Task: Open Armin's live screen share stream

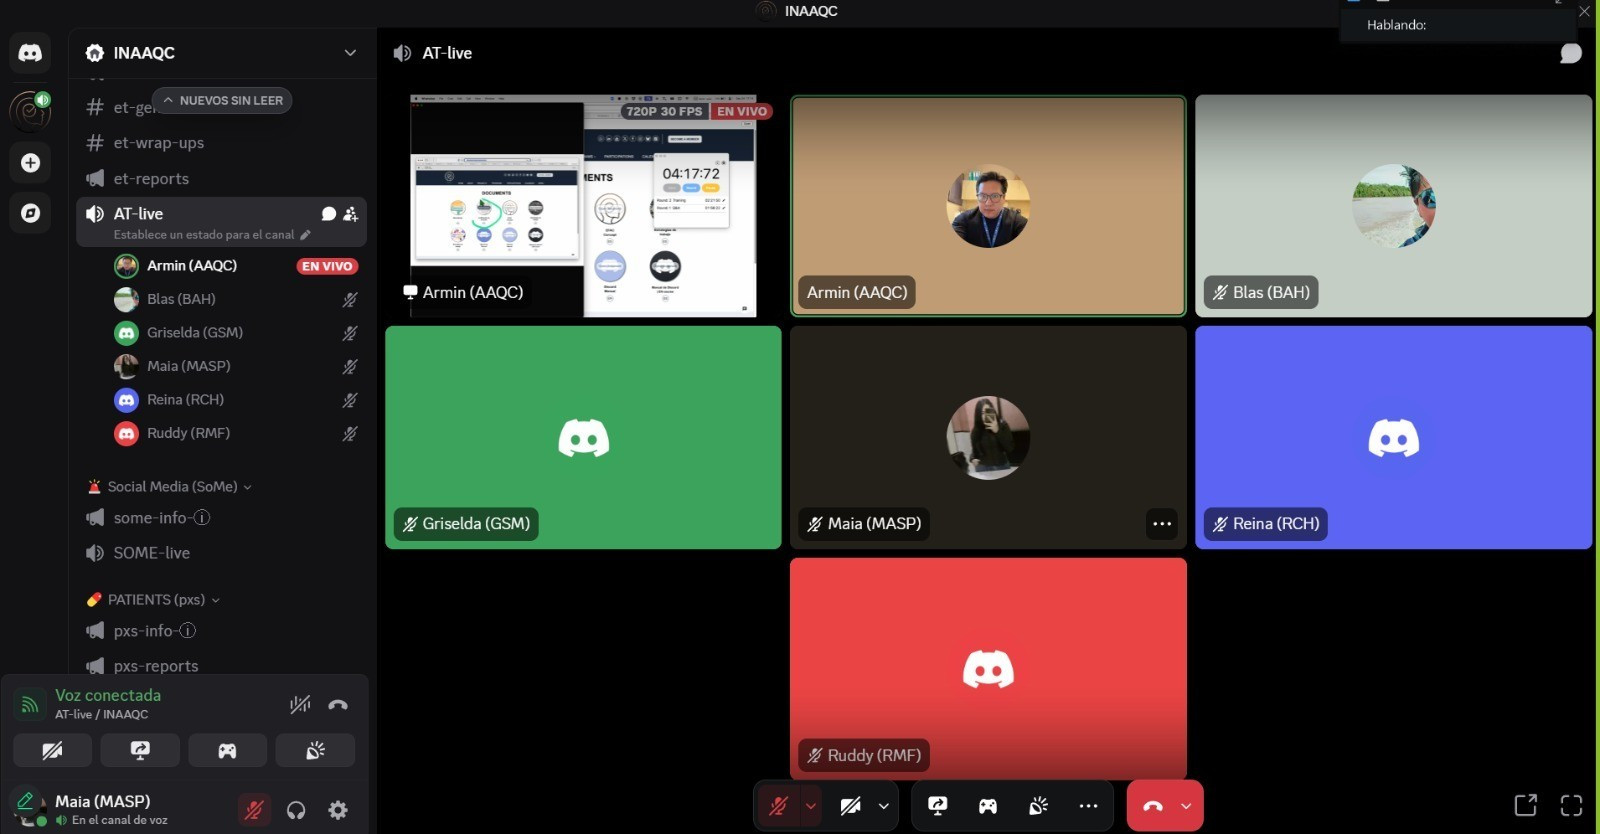Action: click(583, 206)
